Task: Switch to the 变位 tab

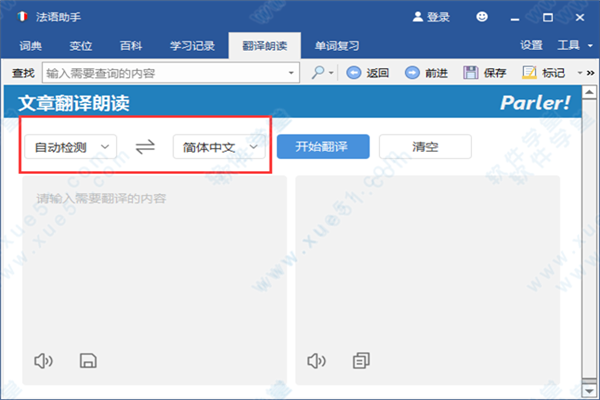Action: (81, 46)
